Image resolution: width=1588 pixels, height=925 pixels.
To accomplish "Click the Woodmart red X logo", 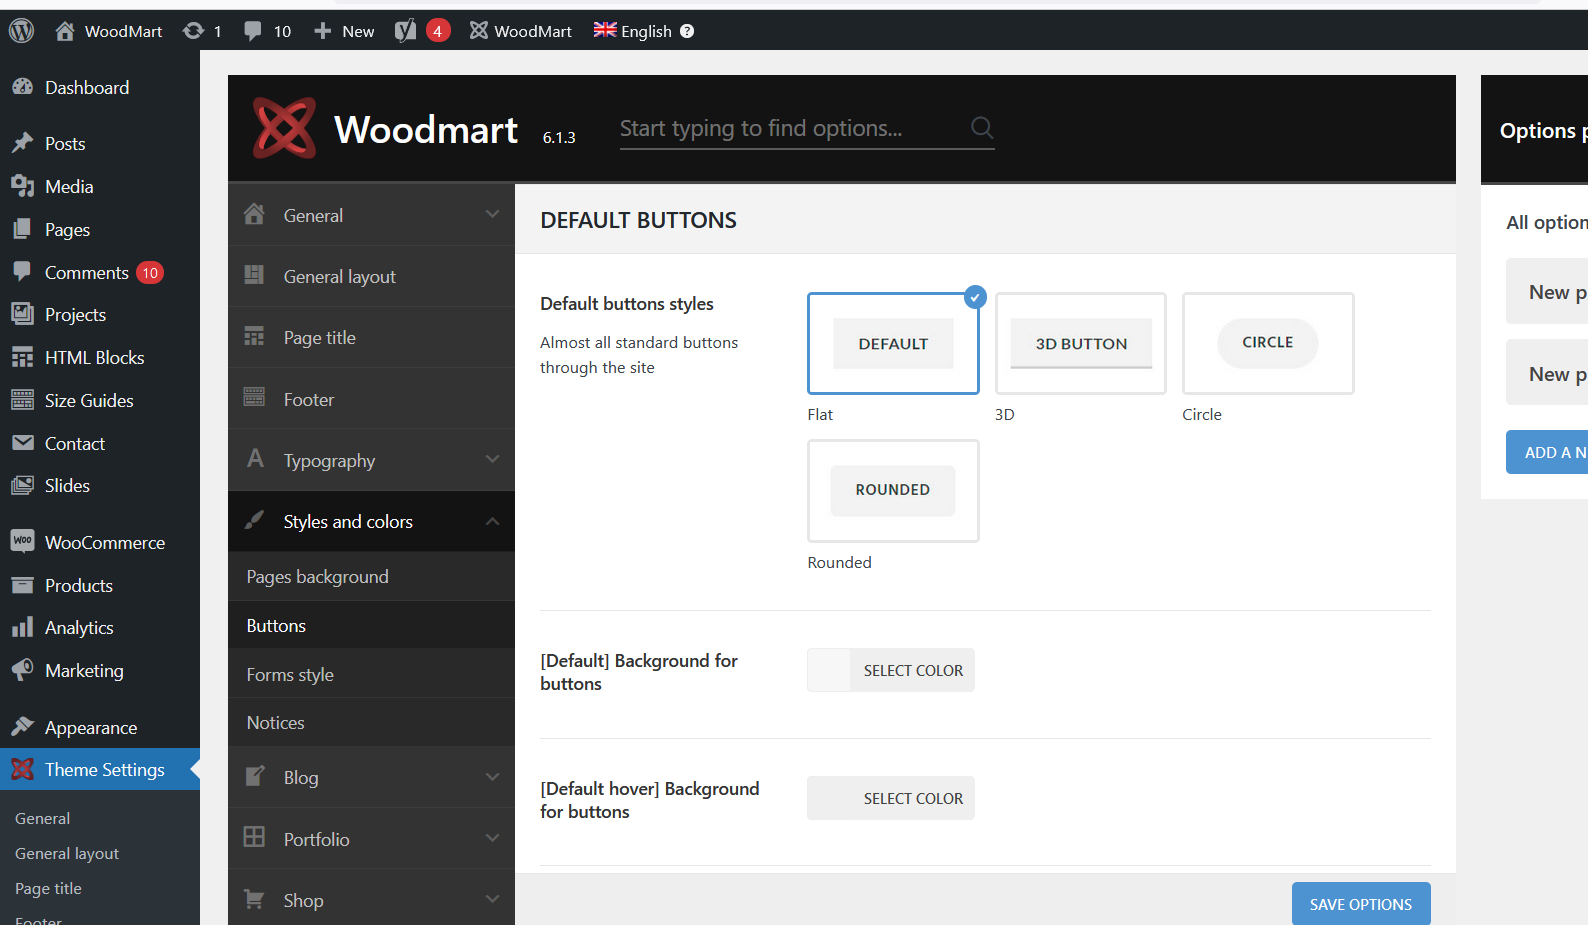I will (284, 128).
